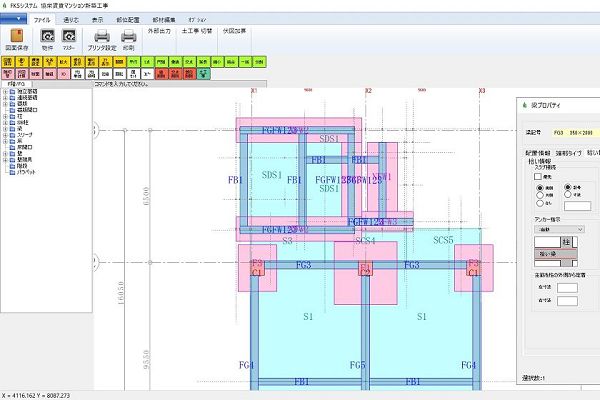Image resolution: width=600 pixels, height=400 pixels.
Task: Select the top radio of the three-option group
Action: pyautogui.click(x=540, y=188)
